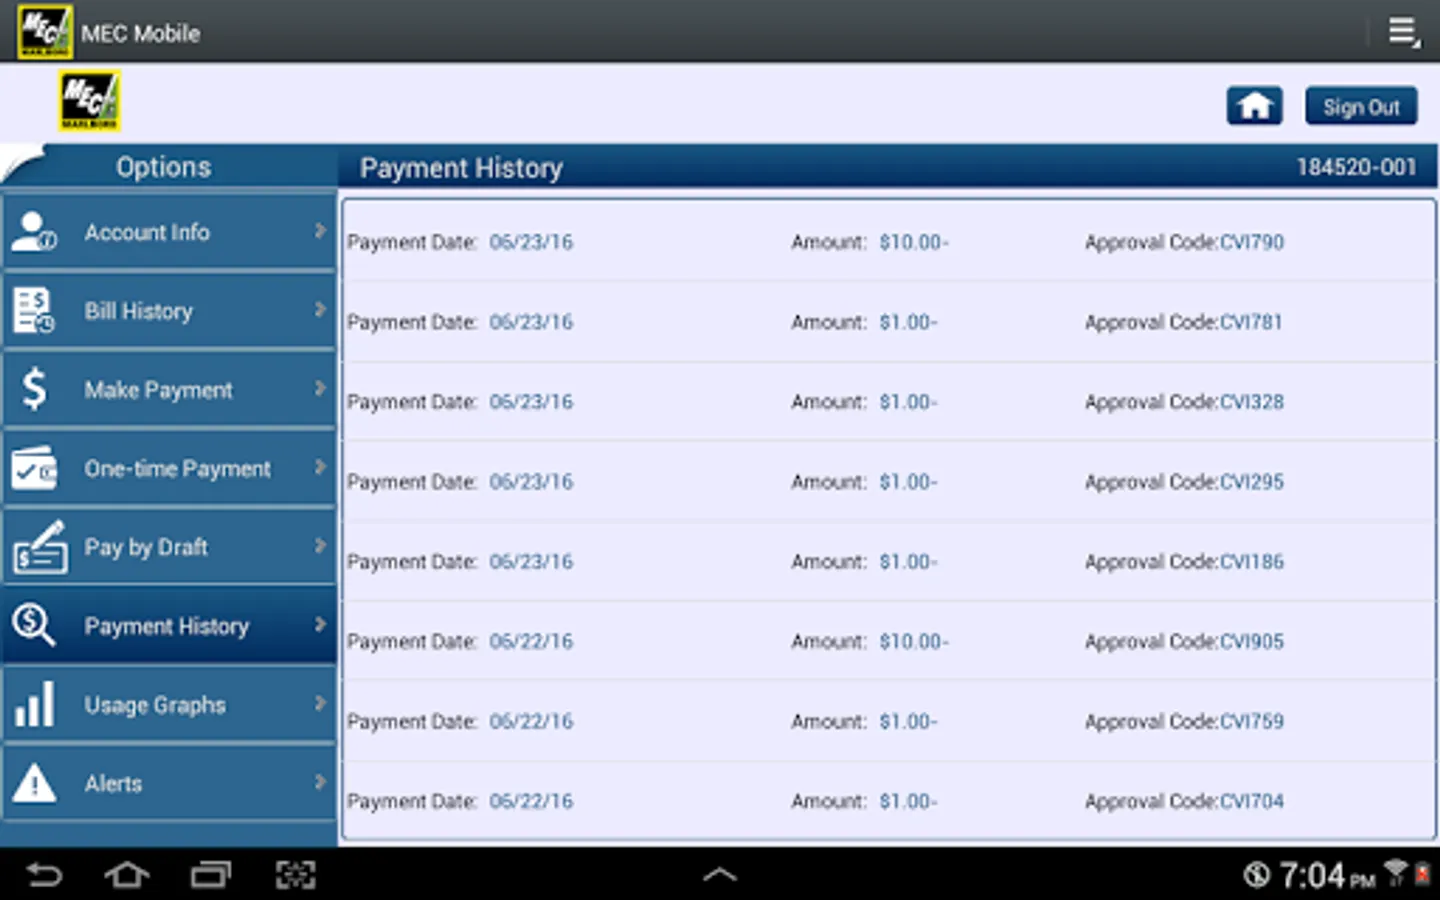Viewport: 1440px width, 900px height.
Task: Sign out of the account
Action: 1361,106
